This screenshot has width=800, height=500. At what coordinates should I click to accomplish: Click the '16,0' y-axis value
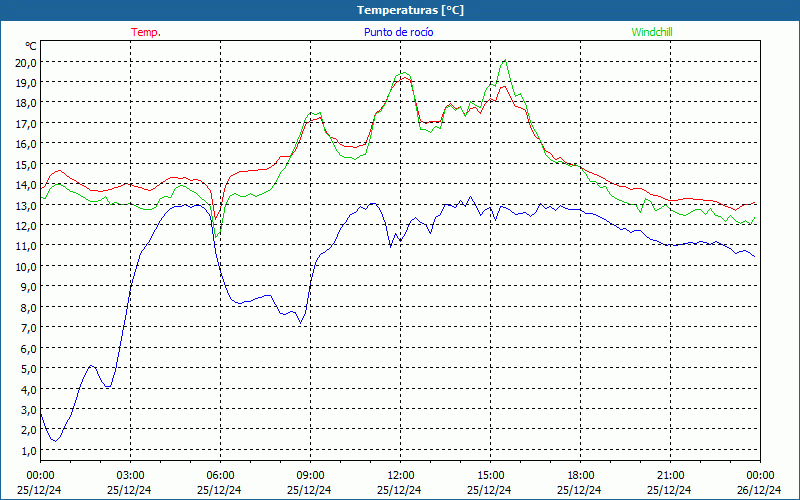27,144
